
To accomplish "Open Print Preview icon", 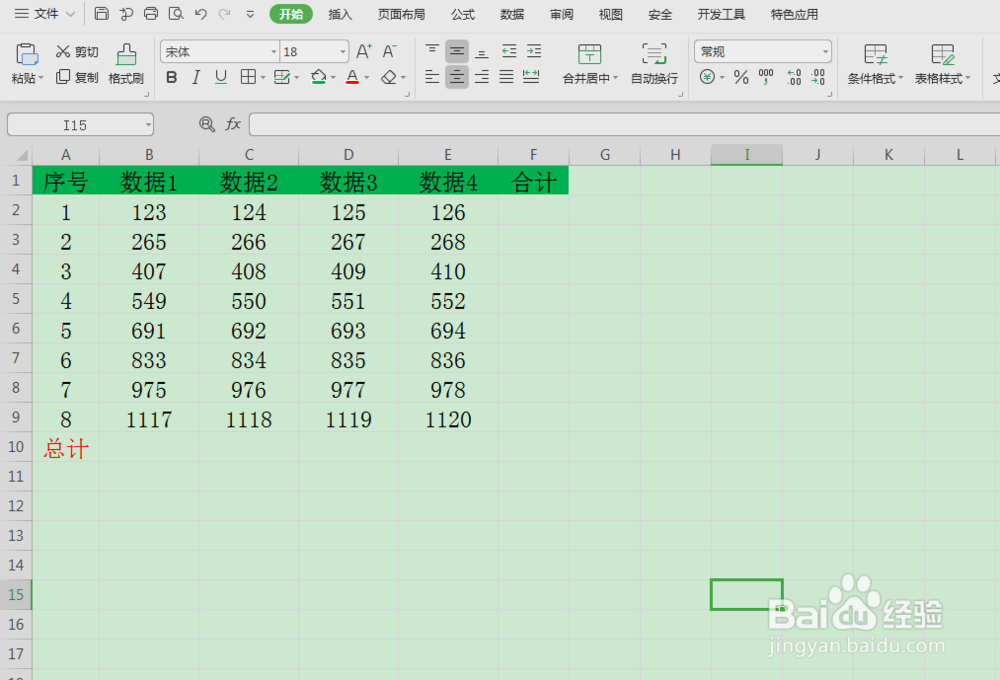I will tap(175, 13).
